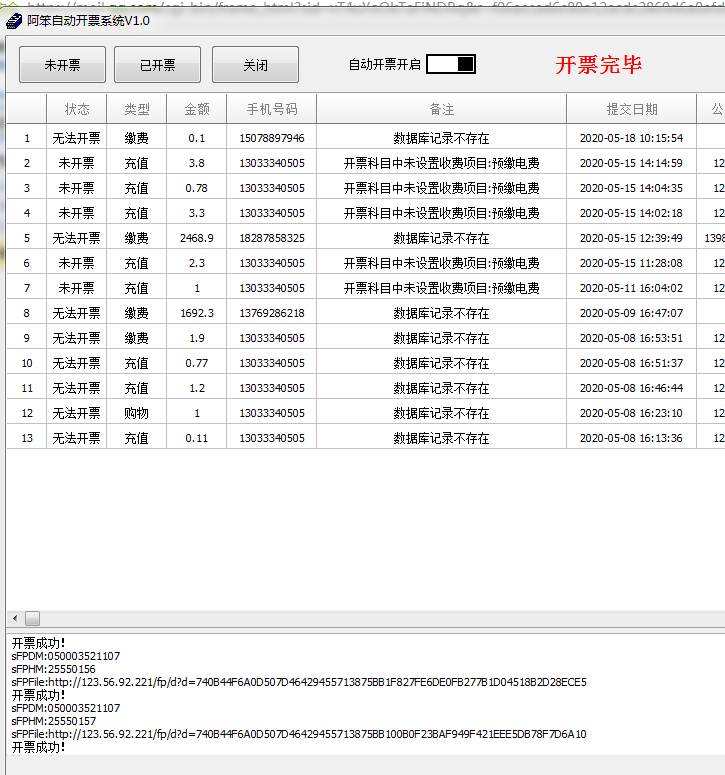Select row number 13 cell
Viewport: 725px width, 775px height.
click(27, 438)
